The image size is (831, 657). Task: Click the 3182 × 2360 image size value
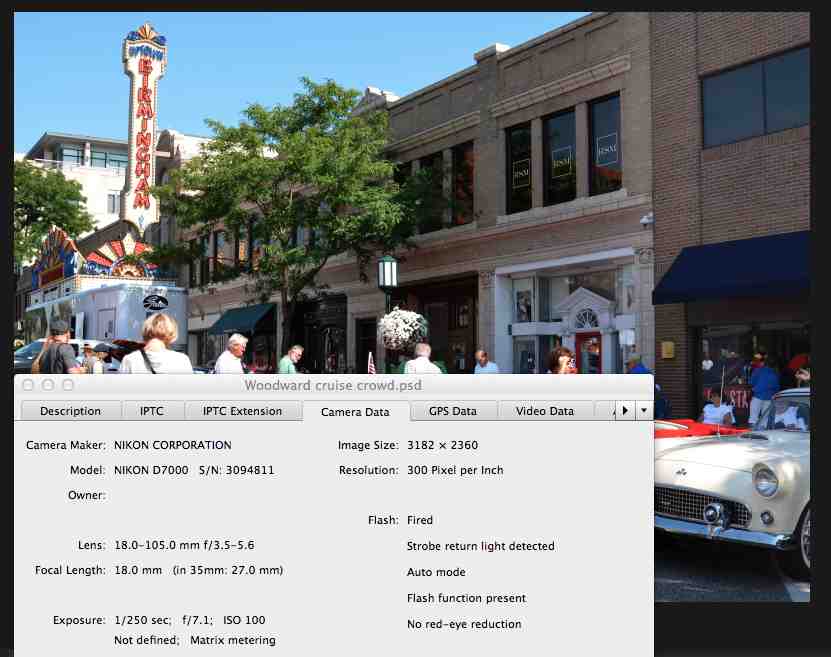(x=442, y=445)
